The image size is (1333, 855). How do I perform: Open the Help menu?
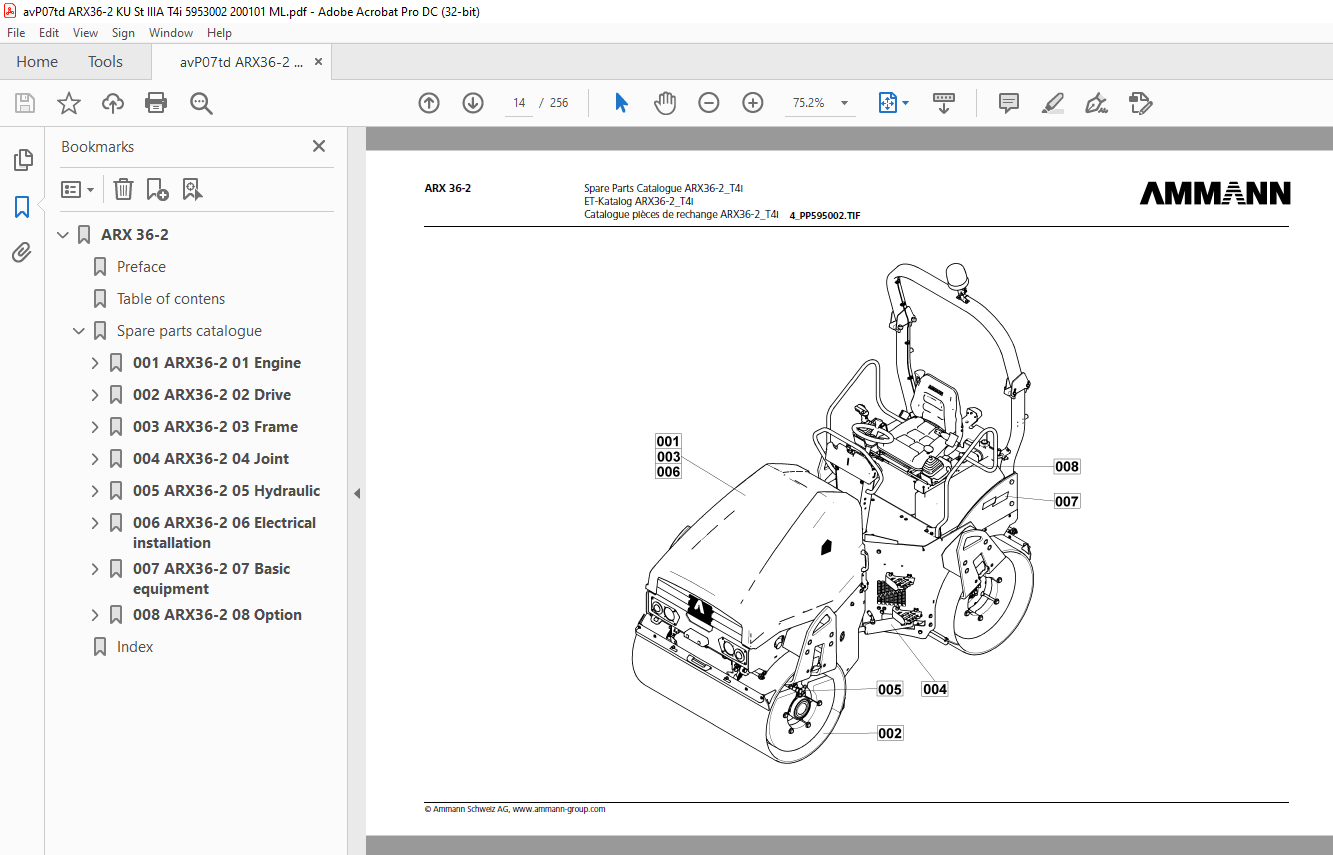219,33
